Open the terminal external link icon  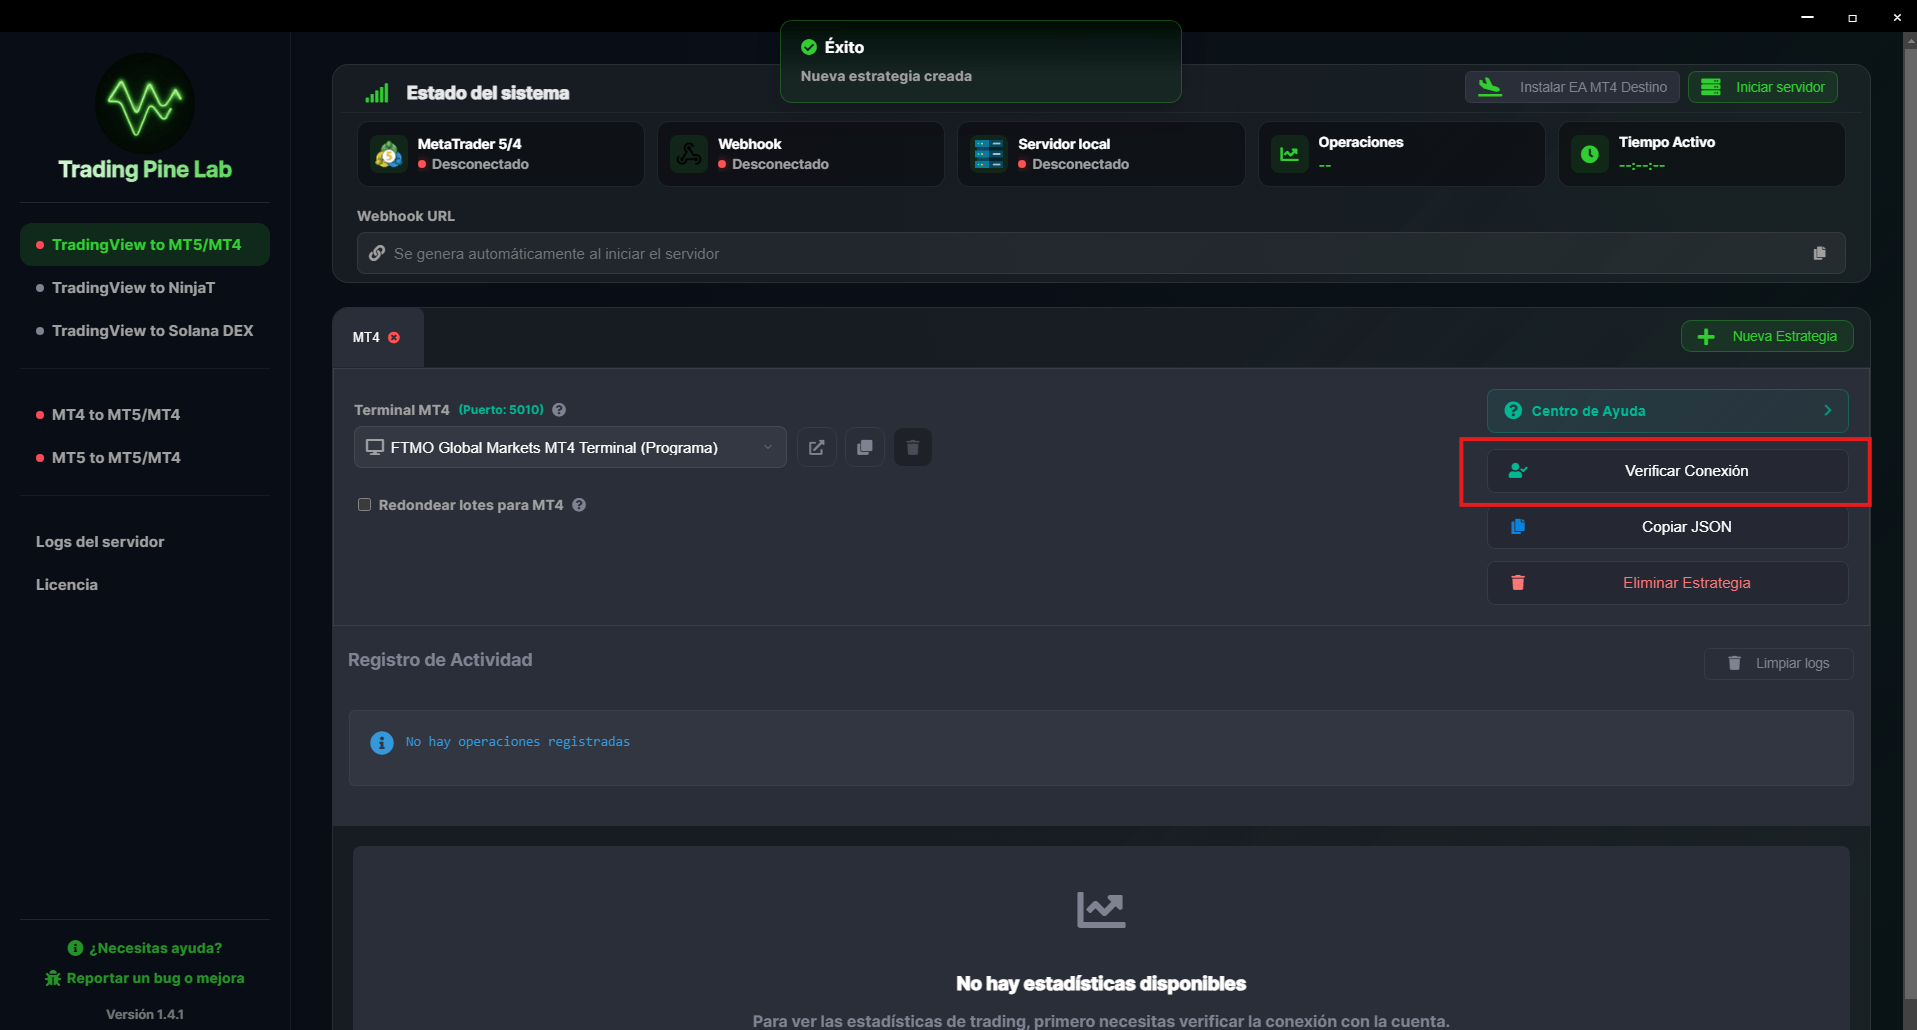816,447
